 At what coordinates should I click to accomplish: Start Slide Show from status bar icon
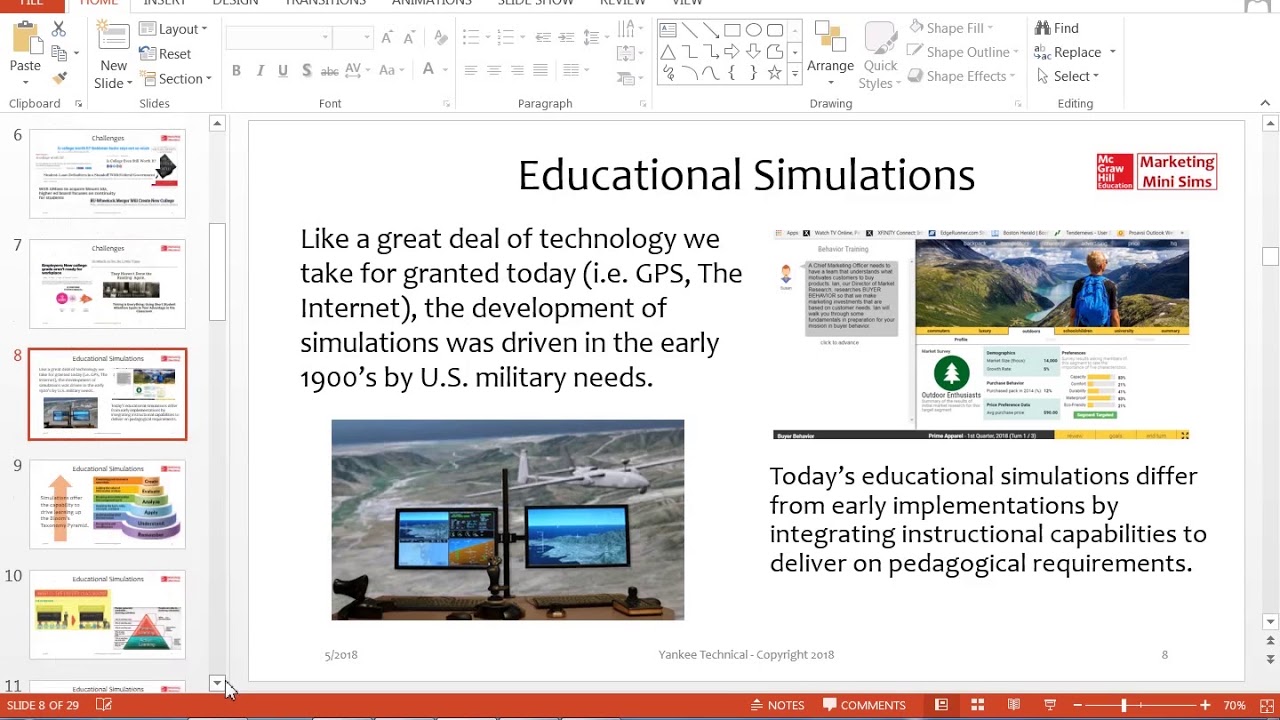(x=1050, y=705)
